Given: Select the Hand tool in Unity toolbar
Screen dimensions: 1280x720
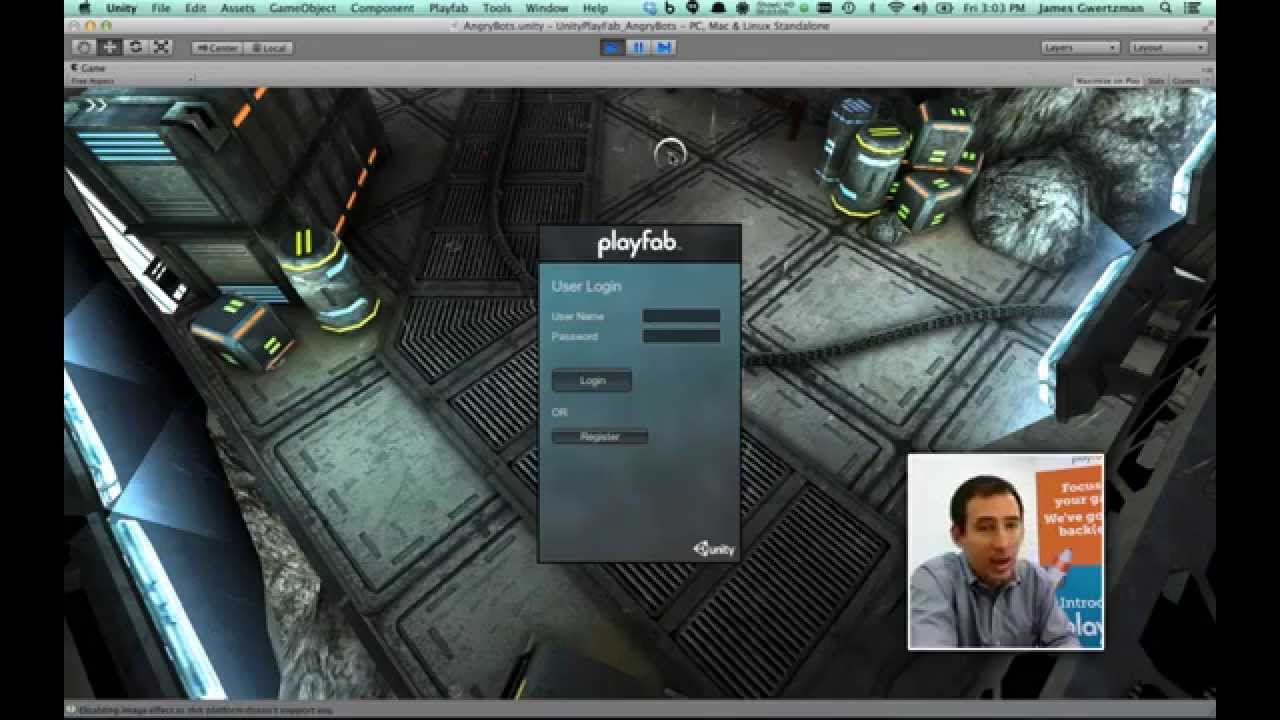Looking at the screenshot, I should click(84, 47).
